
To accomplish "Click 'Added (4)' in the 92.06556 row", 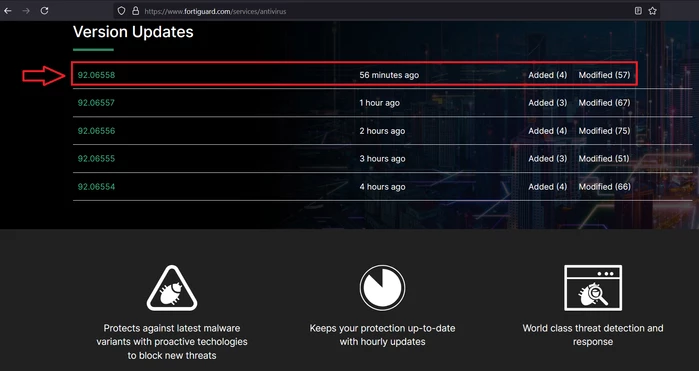I will pos(547,131).
